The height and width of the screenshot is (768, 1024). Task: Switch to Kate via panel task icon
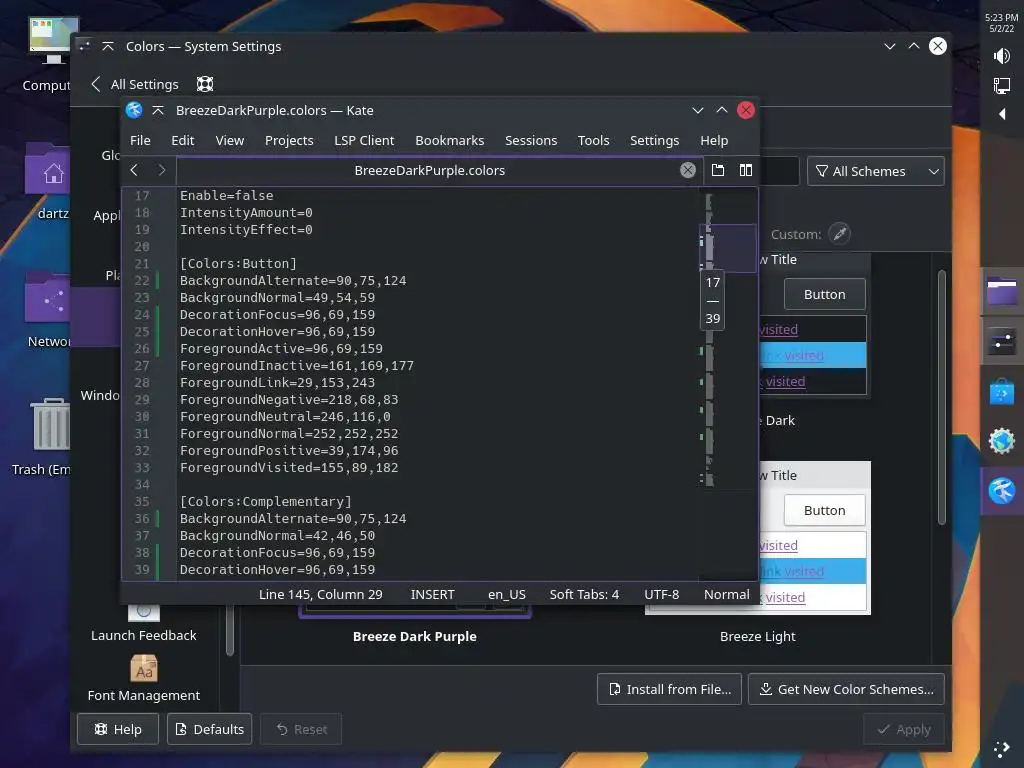point(1002,490)
